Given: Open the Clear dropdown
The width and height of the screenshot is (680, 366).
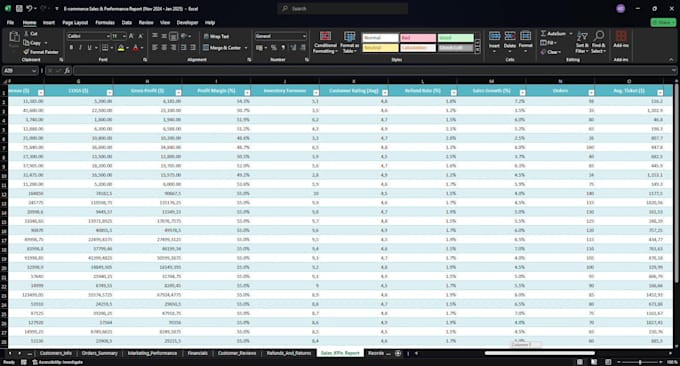Looking at the screenshot, I should 550,52.
